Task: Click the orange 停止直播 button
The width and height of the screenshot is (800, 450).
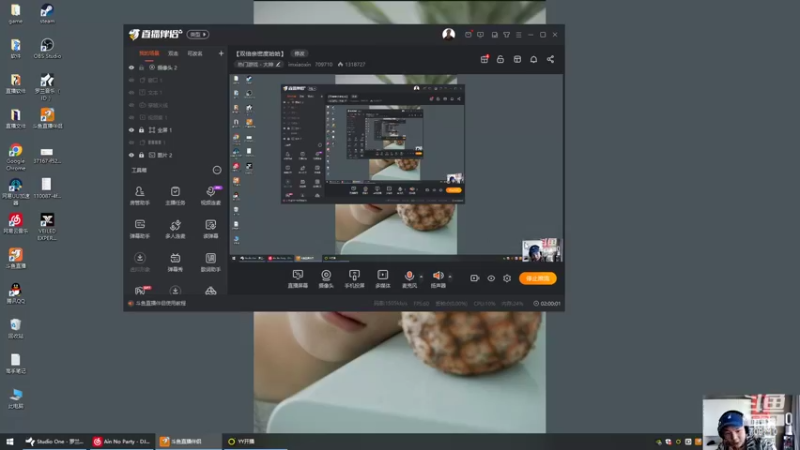Action: pos(537,278)
